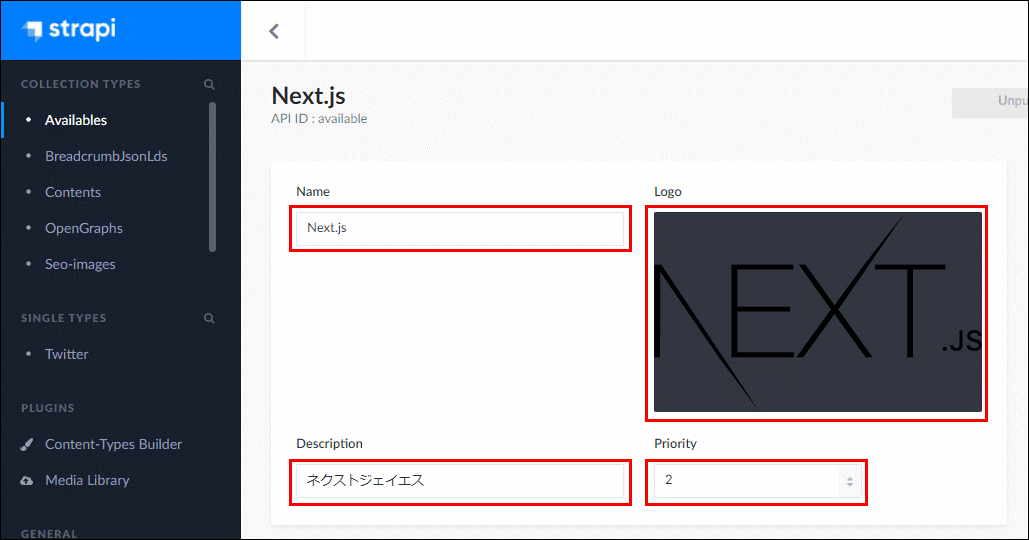
Task: Click the COLLECTION TYPES section heading
Action: (81, 84)
